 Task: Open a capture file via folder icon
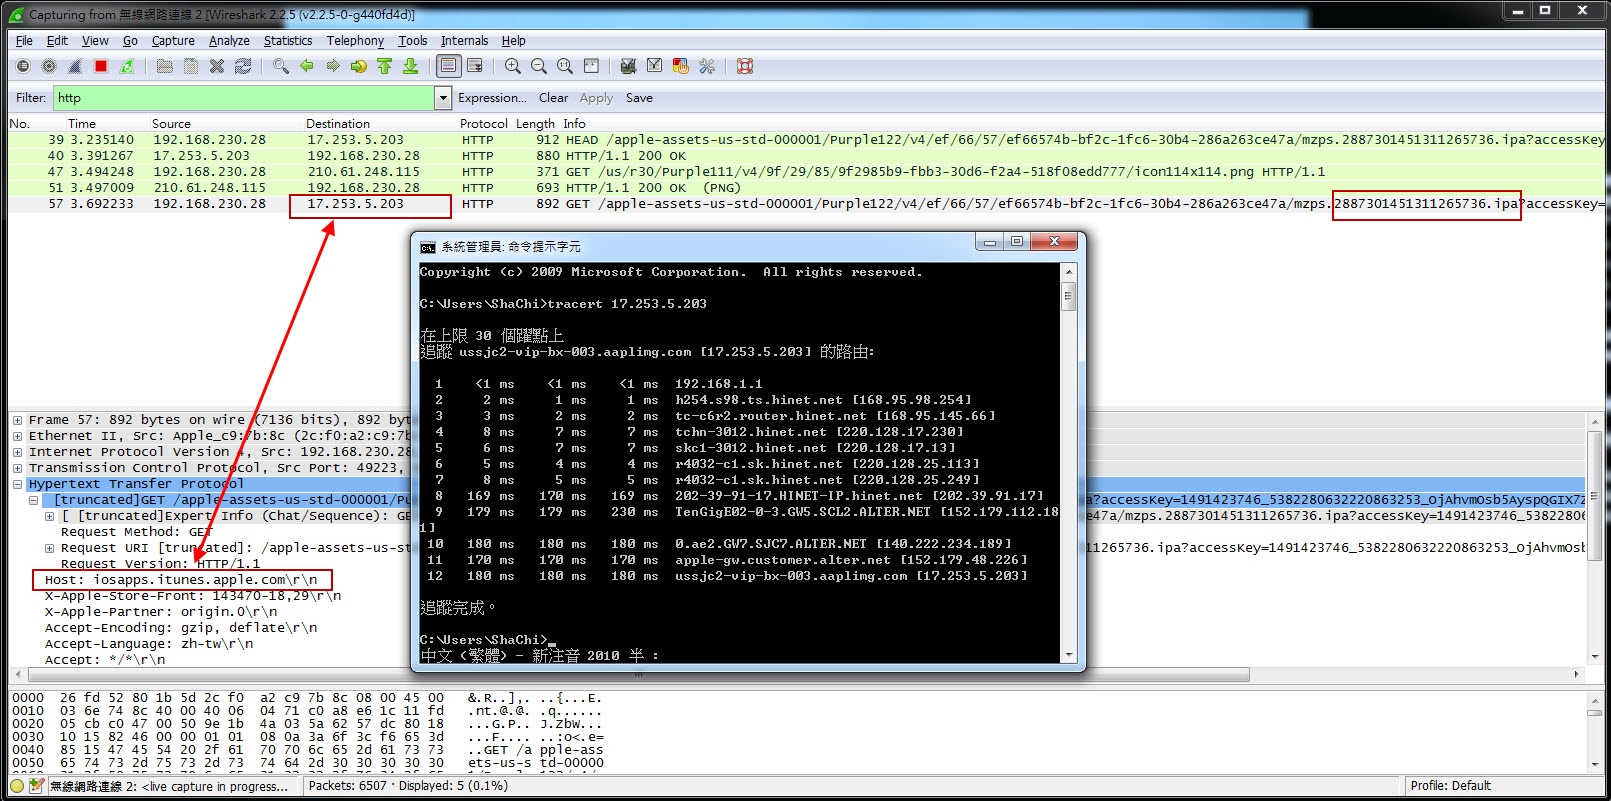pyautogui.click(x=165, y=66)
